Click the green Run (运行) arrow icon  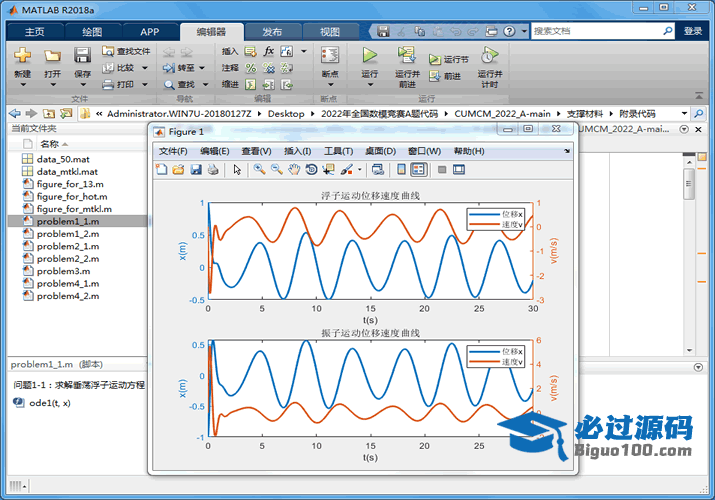tap(369, 55)
